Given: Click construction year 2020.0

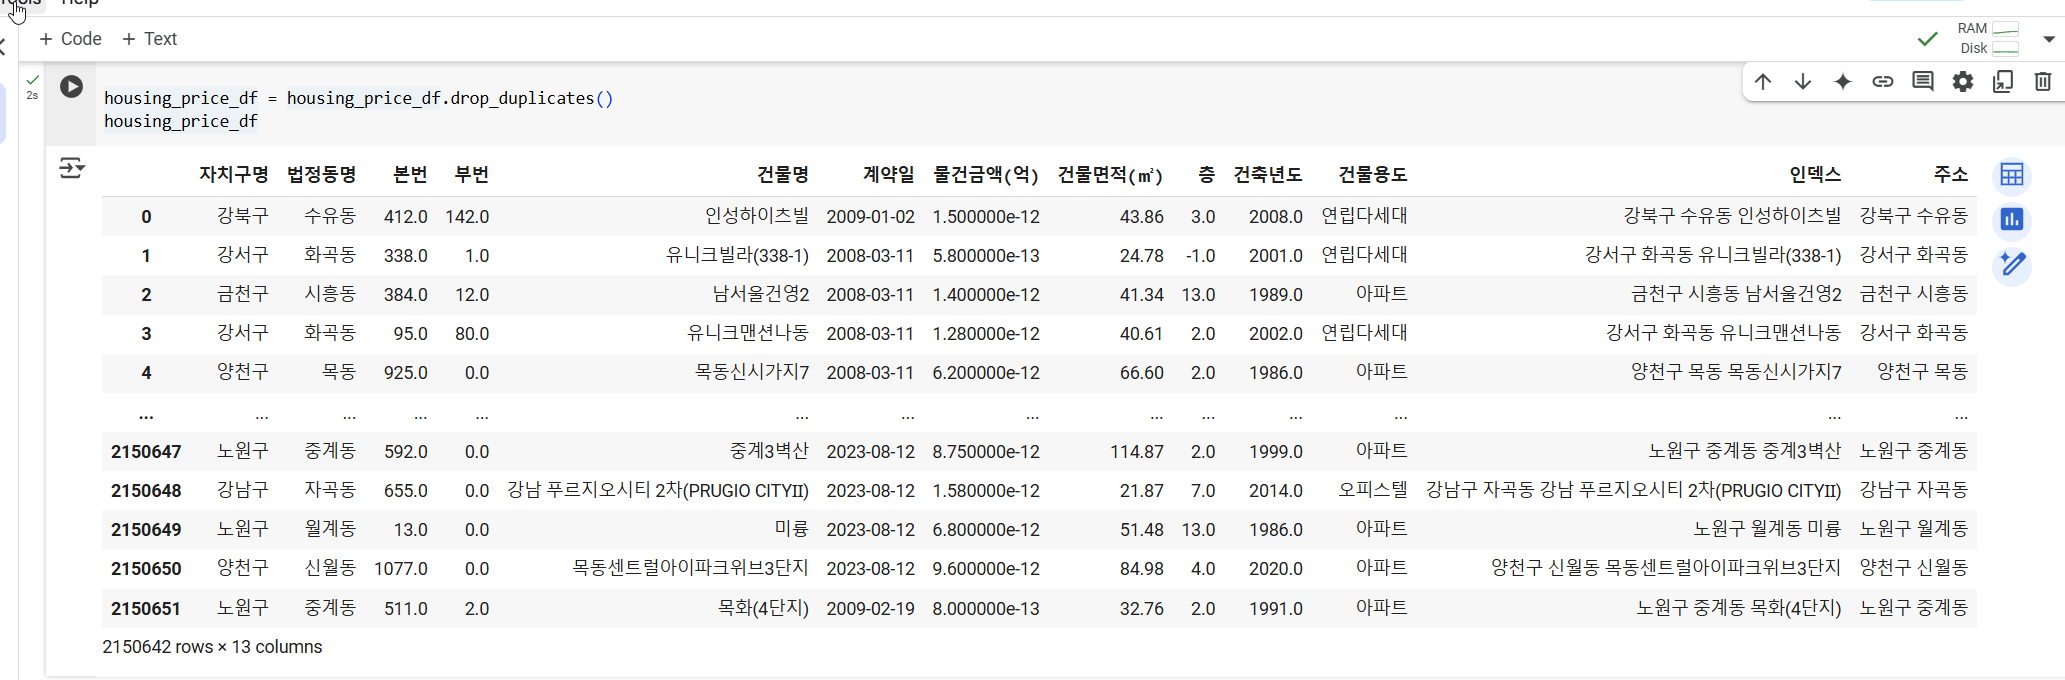Looking at the screenshot, I should coord(1275,569).
